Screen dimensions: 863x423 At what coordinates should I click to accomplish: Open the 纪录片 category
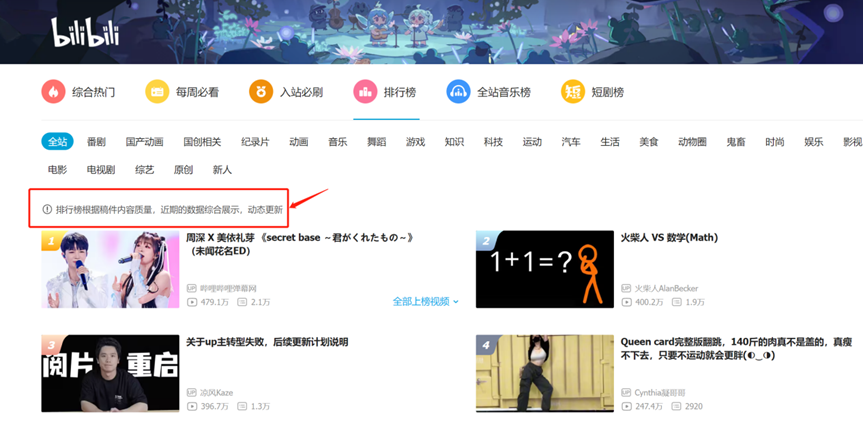255,142
